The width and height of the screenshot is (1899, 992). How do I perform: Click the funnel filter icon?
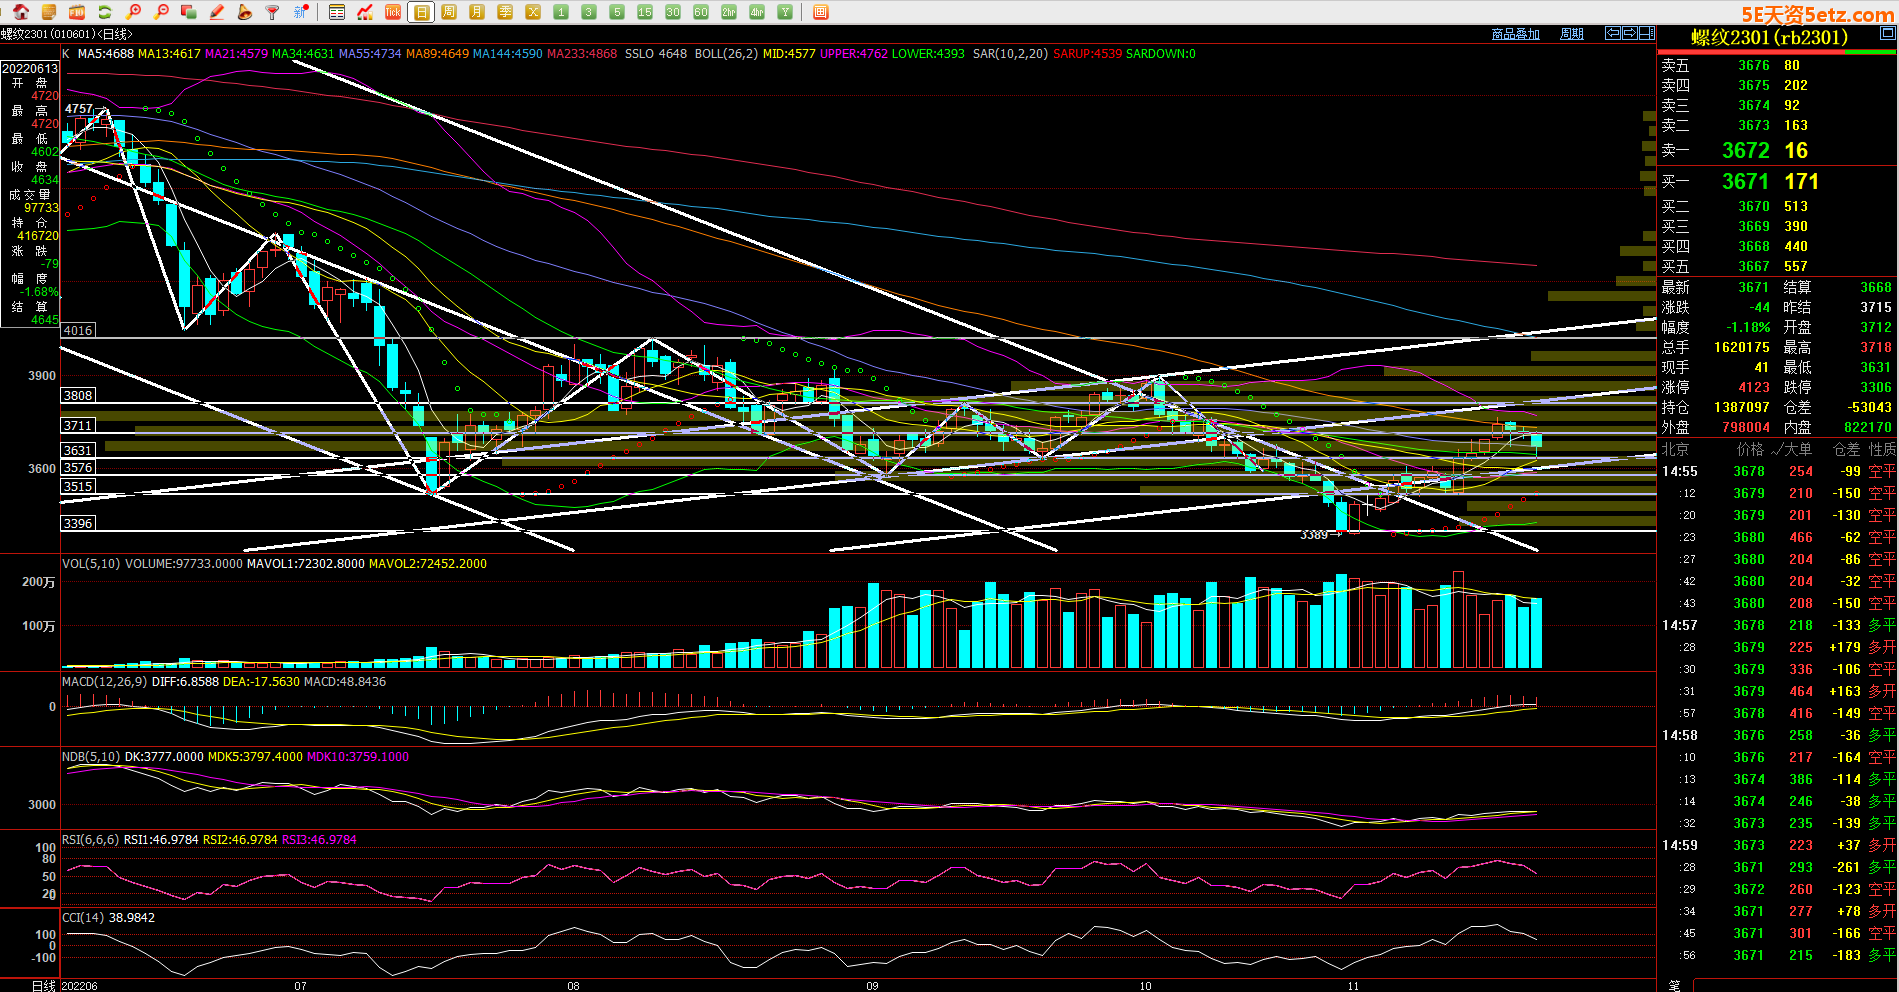tap(273, 12)
